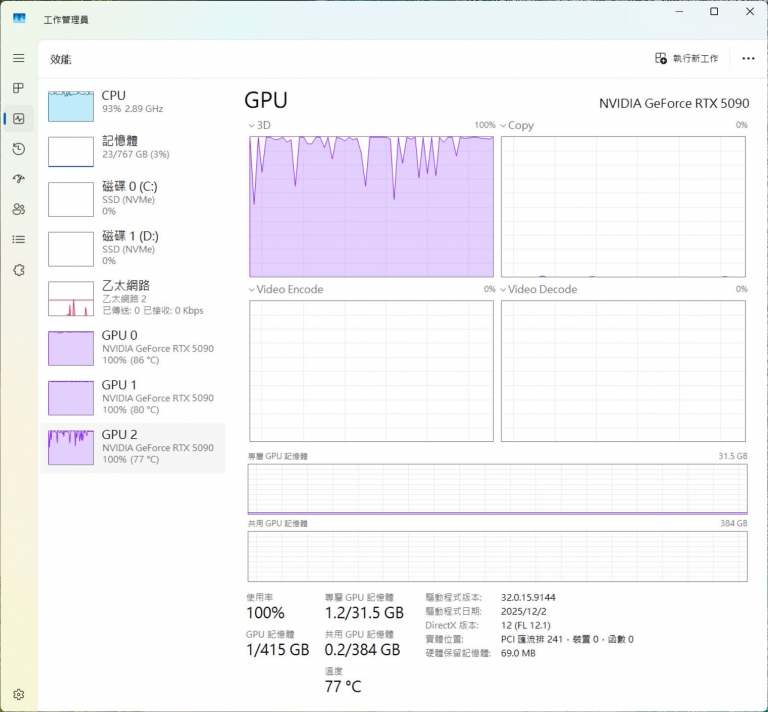The image size is (768, 712).
Task: Open the Details page list icon
Action: click(x=18, y=239)
